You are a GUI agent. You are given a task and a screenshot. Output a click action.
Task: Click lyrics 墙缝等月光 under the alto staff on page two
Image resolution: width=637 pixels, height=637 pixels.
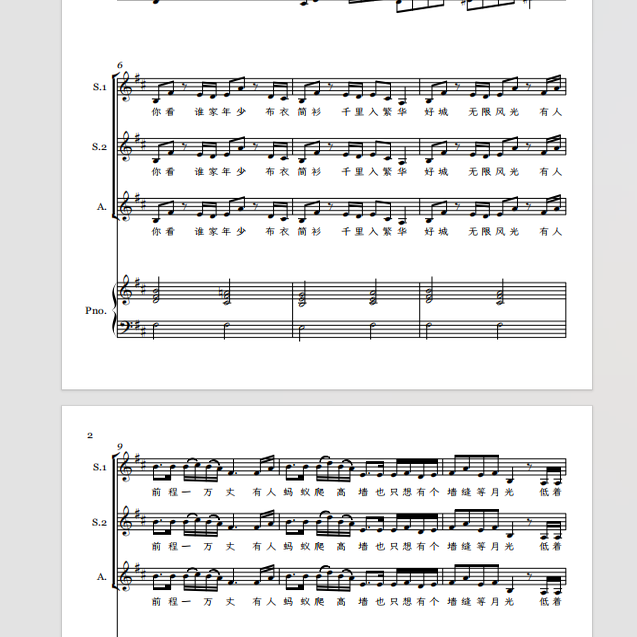(481, 601)
